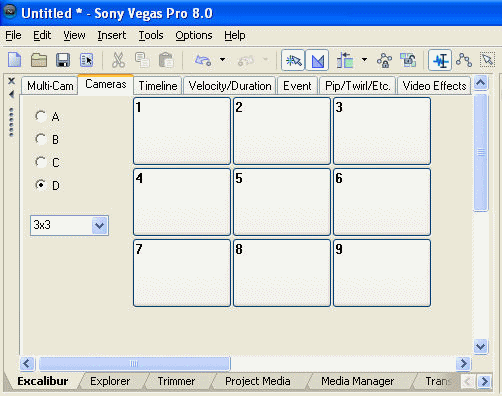Open the Pip/Twirl/Etc. tab
This screenshot has height=396, width=502.
pyautogui.click(x=357, y=86)
